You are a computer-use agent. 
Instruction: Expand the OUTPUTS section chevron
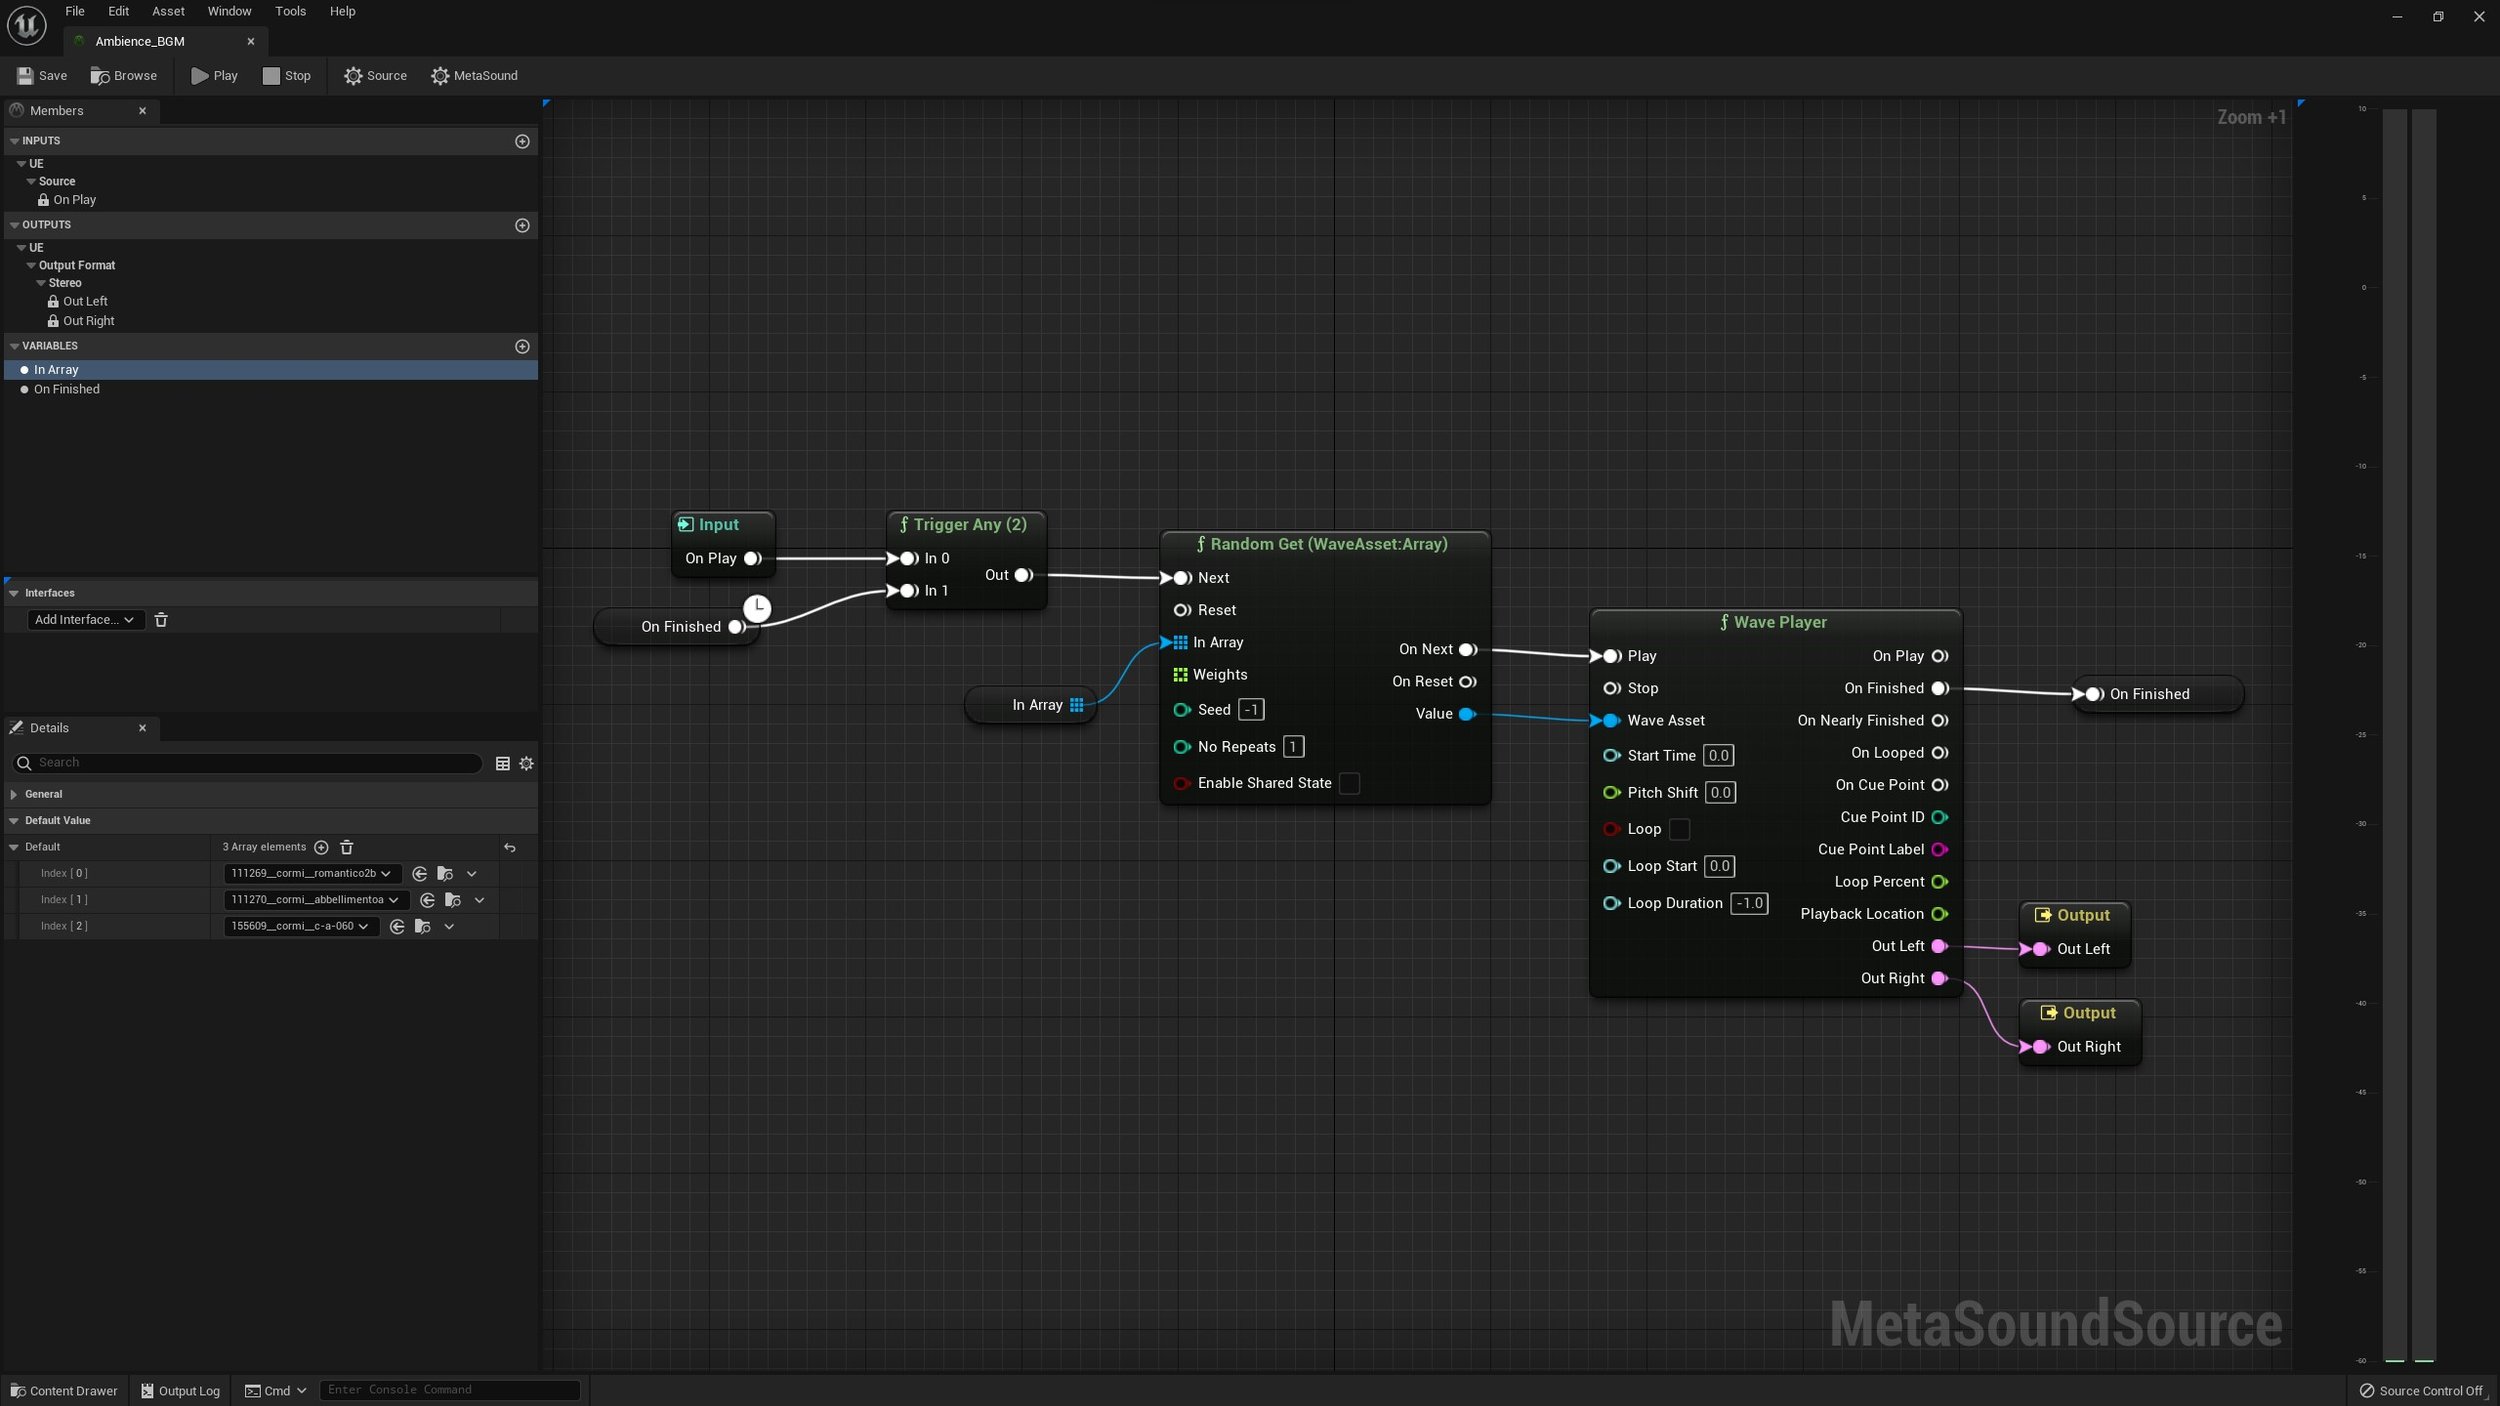pyautogui.click(x=14, y=225)
